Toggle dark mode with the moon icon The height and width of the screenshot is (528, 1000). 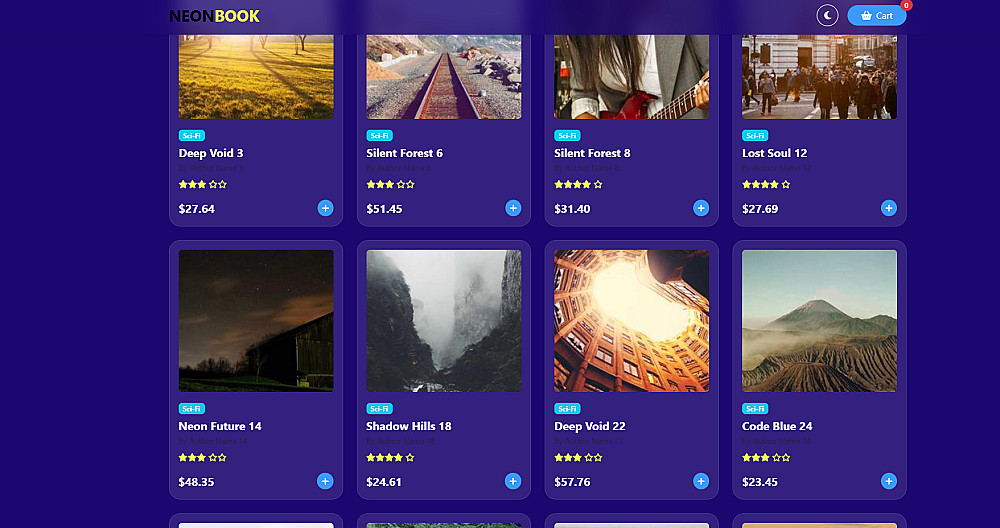(x=827, y=15)
